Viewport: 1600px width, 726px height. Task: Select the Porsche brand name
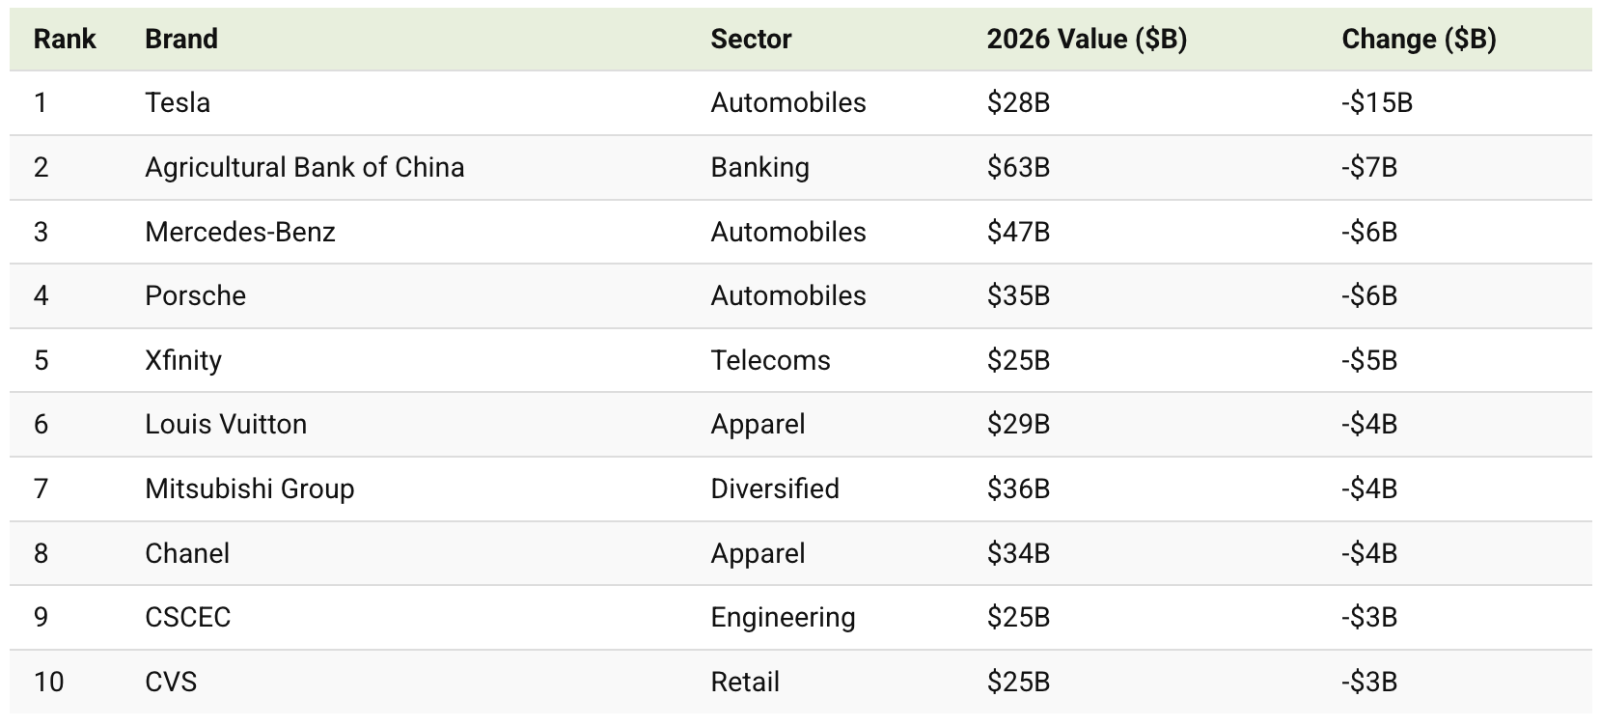point(195,296)
